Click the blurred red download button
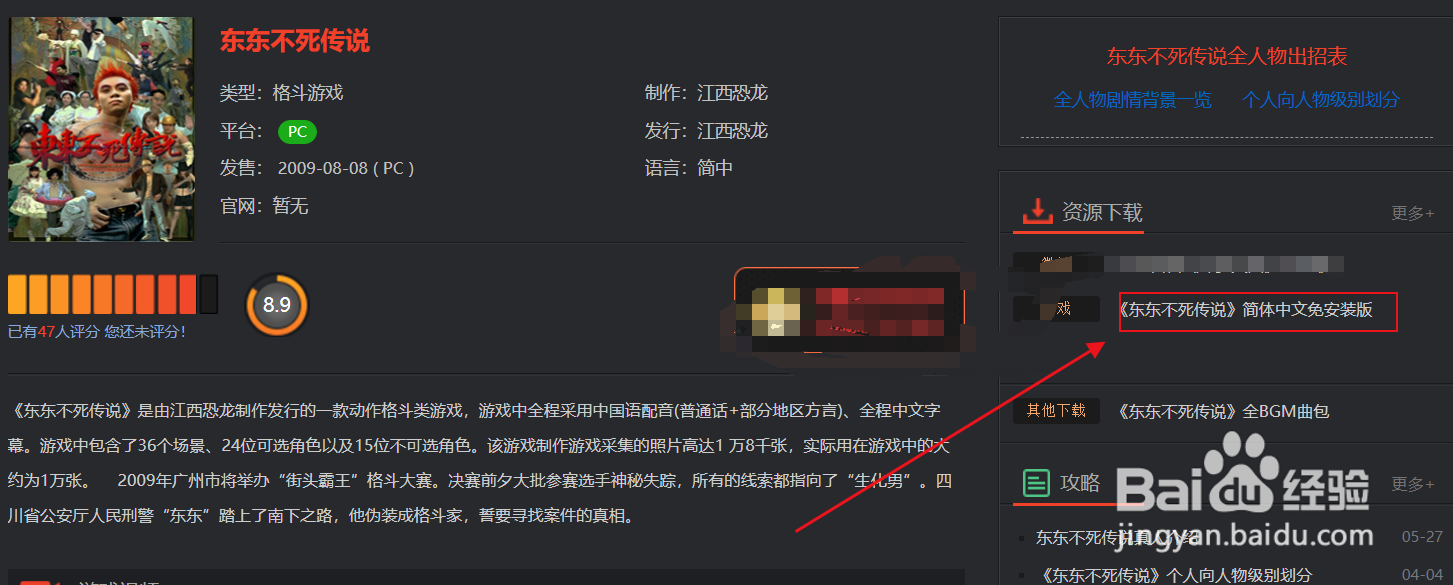 (x=850, y=310)
